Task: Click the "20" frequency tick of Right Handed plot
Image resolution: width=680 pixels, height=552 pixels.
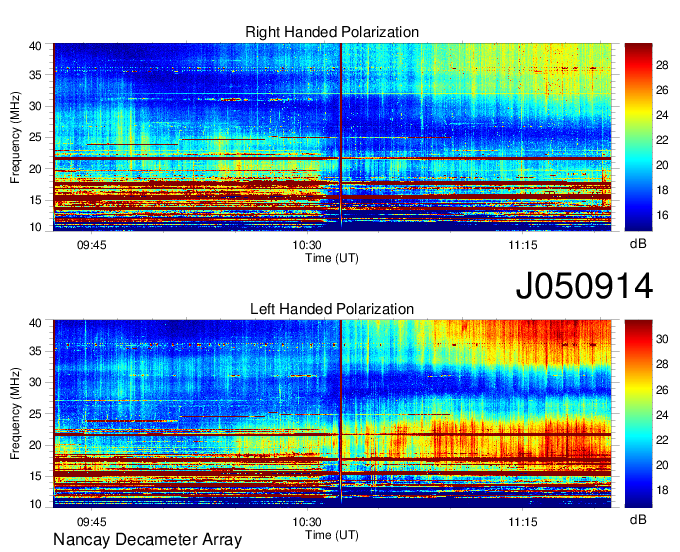Action: pos(36,169)
